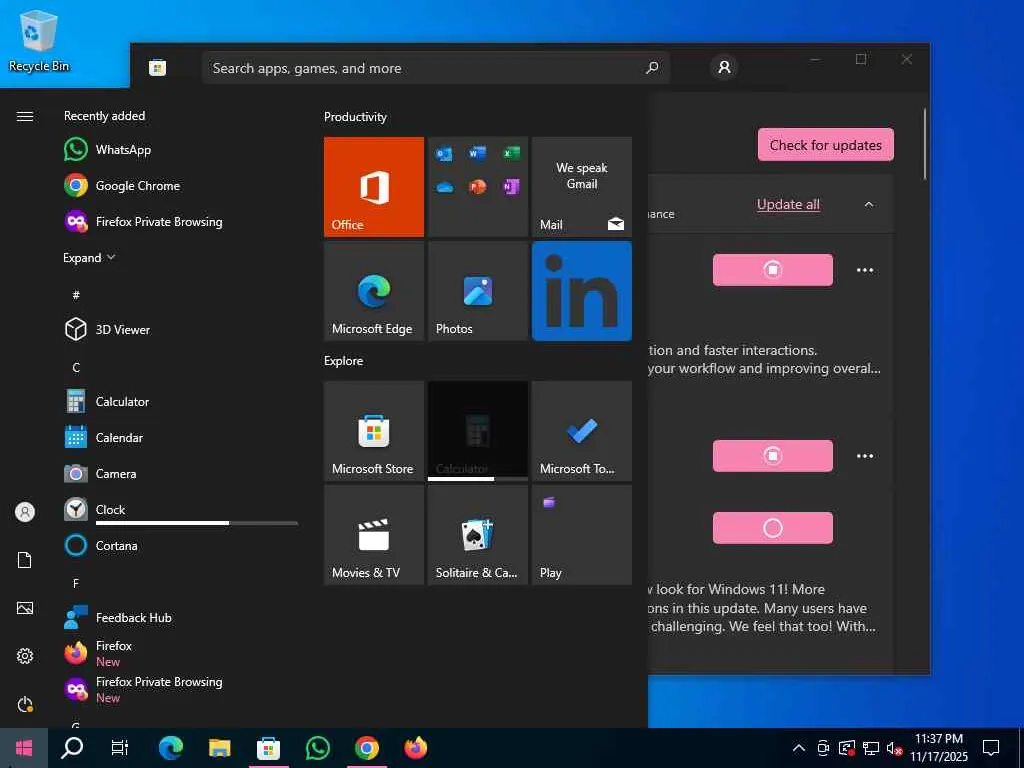Open more options for first update
Screen dimensions: 1024x768
click(x=865, y=270)
